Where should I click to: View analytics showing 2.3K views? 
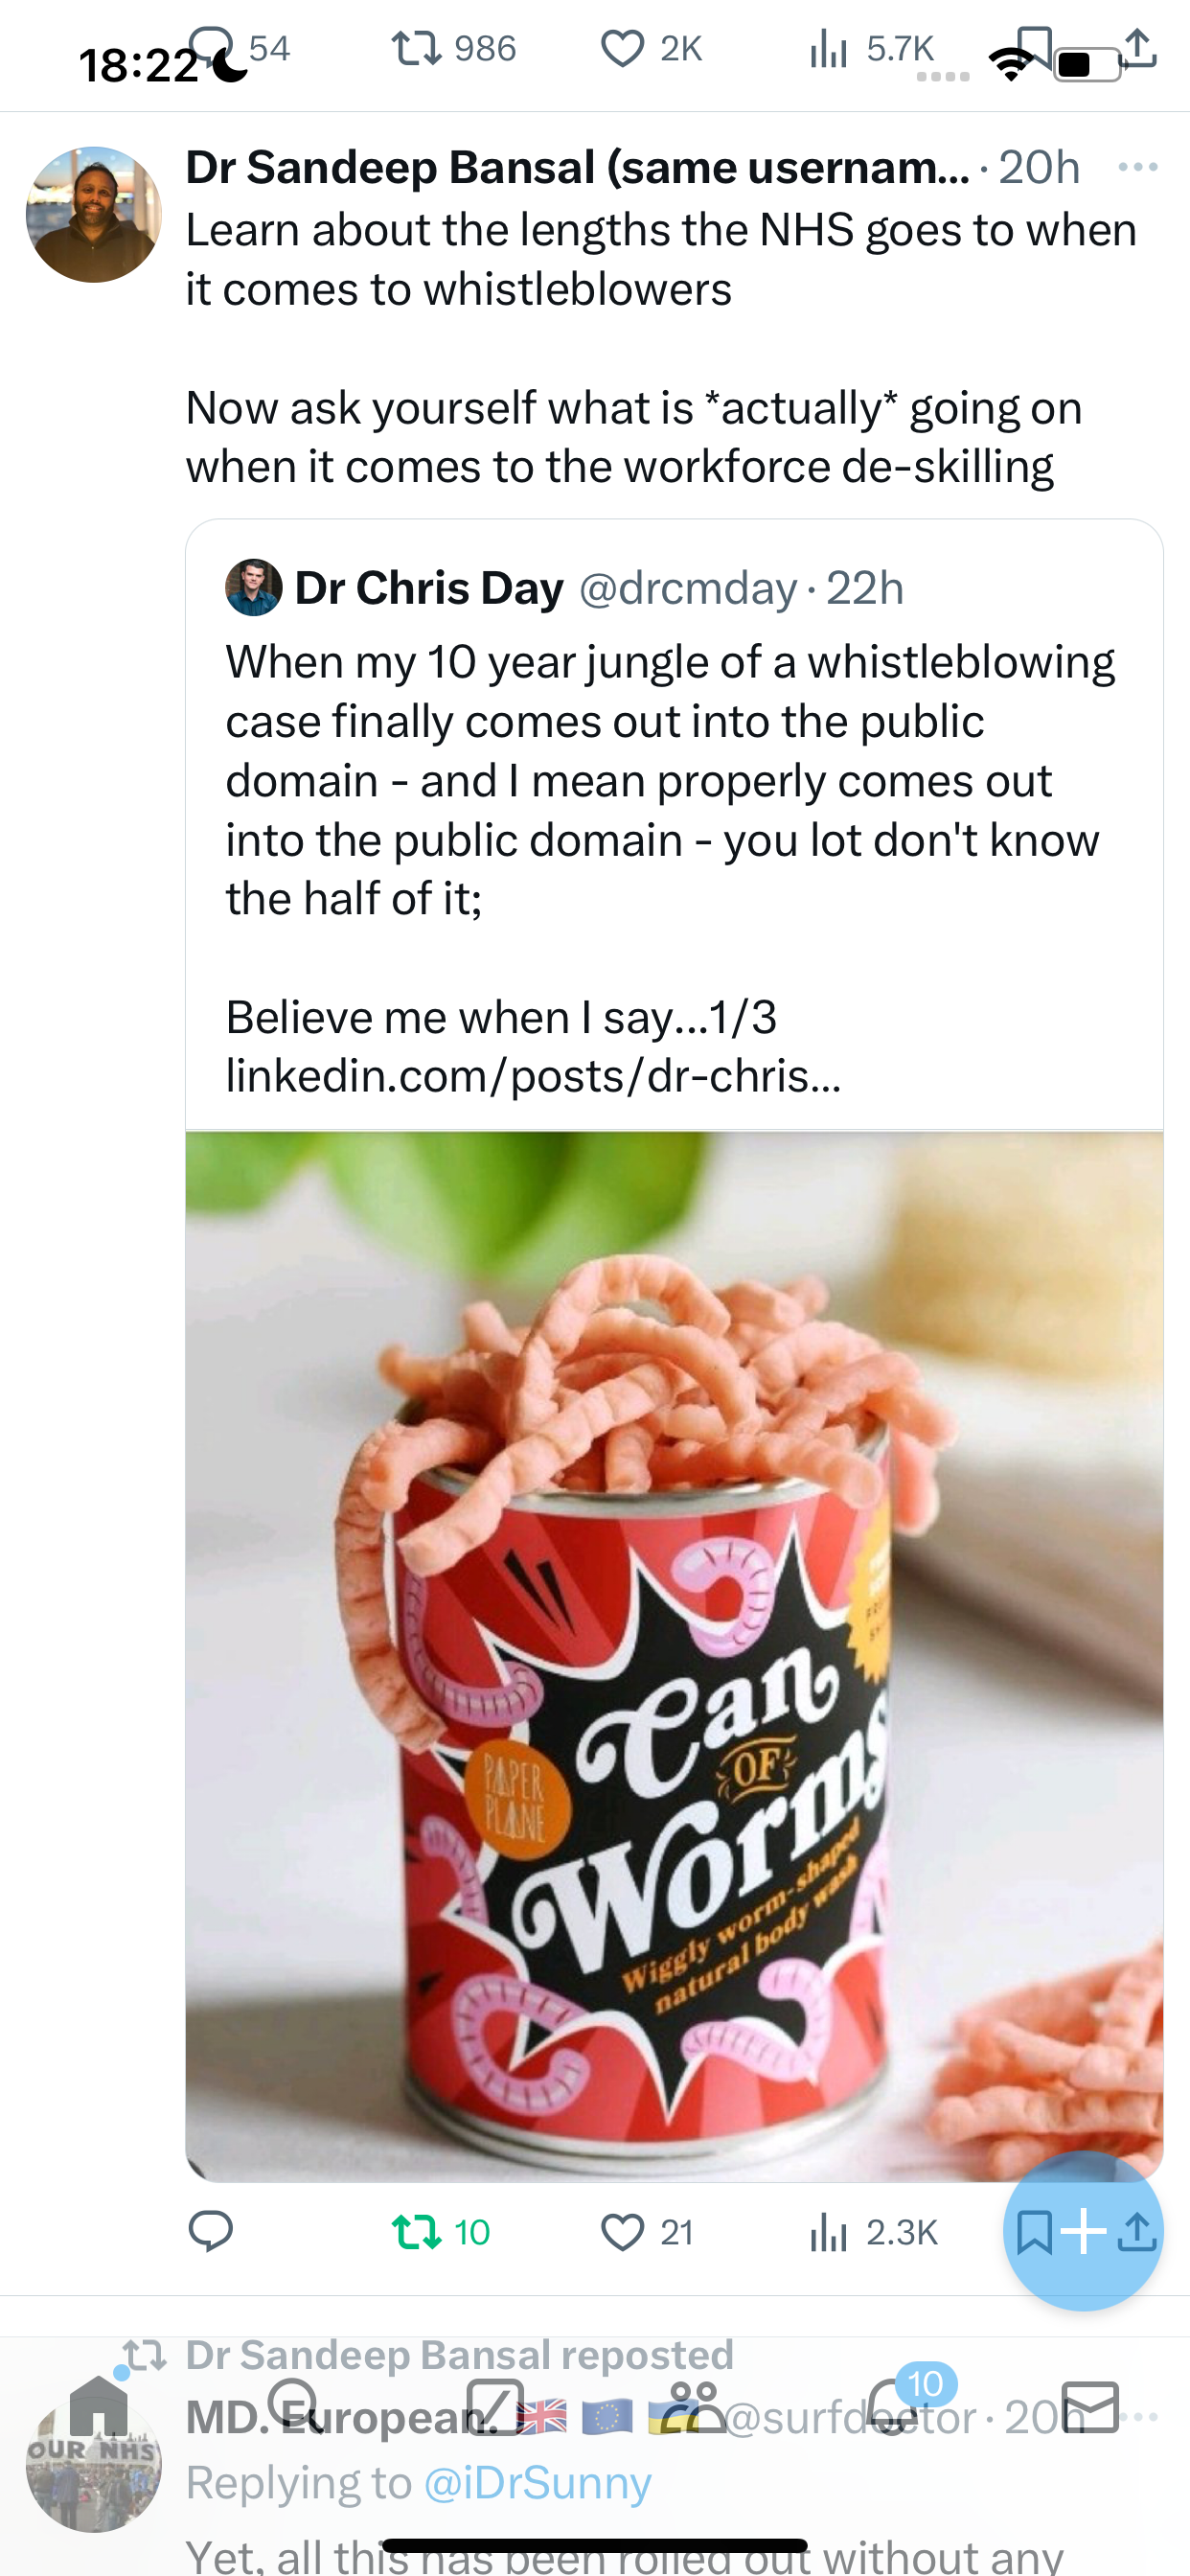[x=873, y=2231]
